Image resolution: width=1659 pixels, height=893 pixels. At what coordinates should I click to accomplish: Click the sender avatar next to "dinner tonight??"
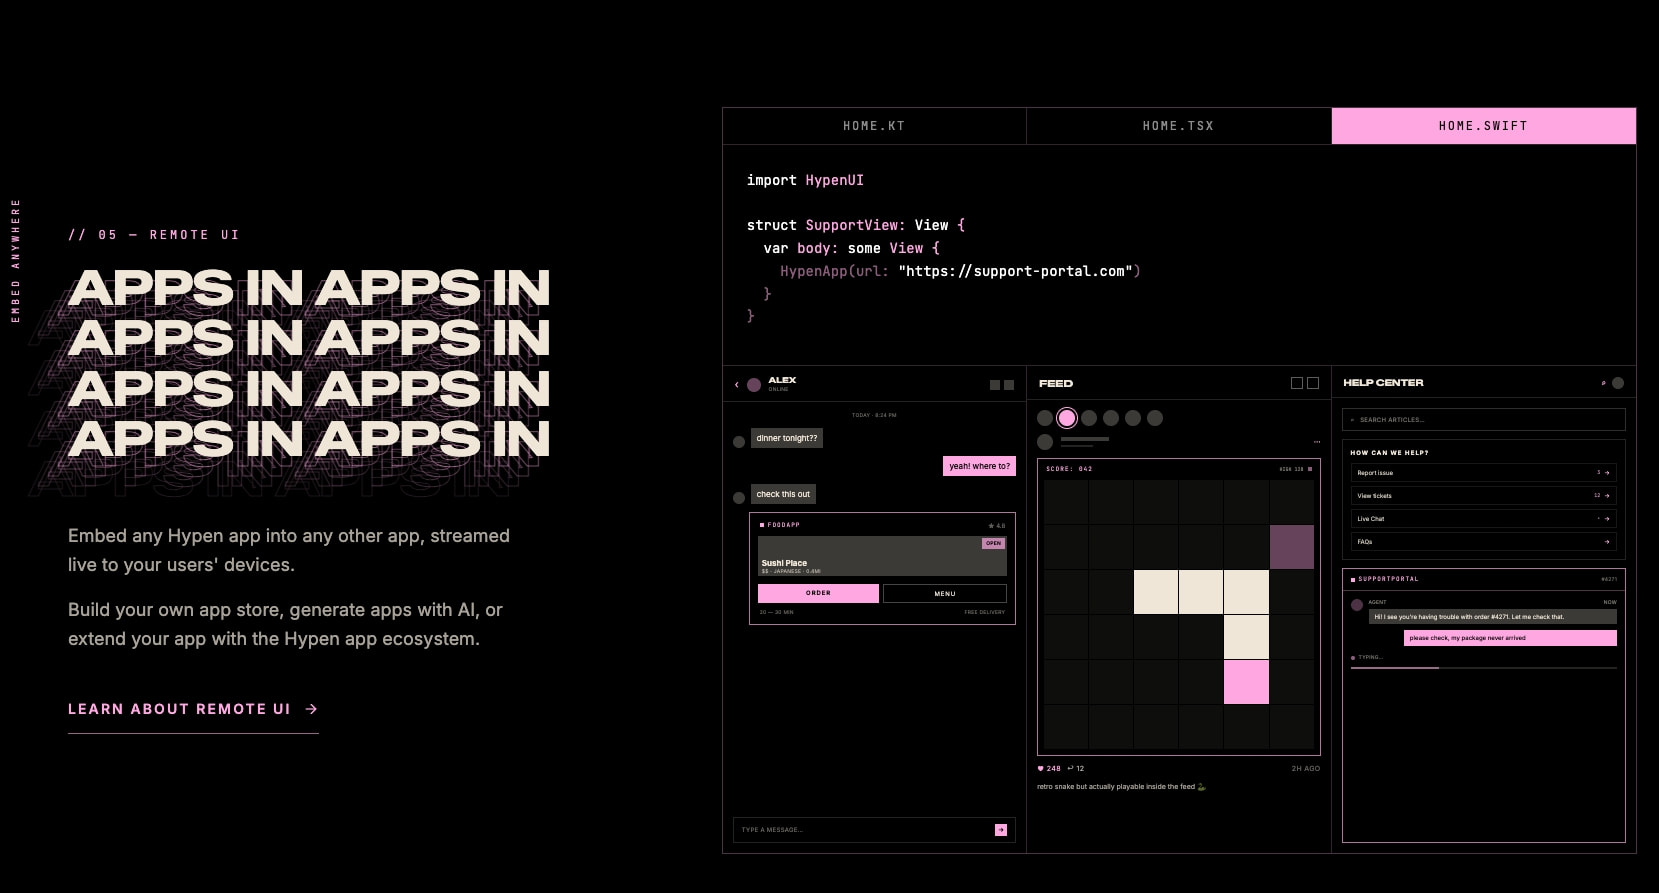pos(739,442)
